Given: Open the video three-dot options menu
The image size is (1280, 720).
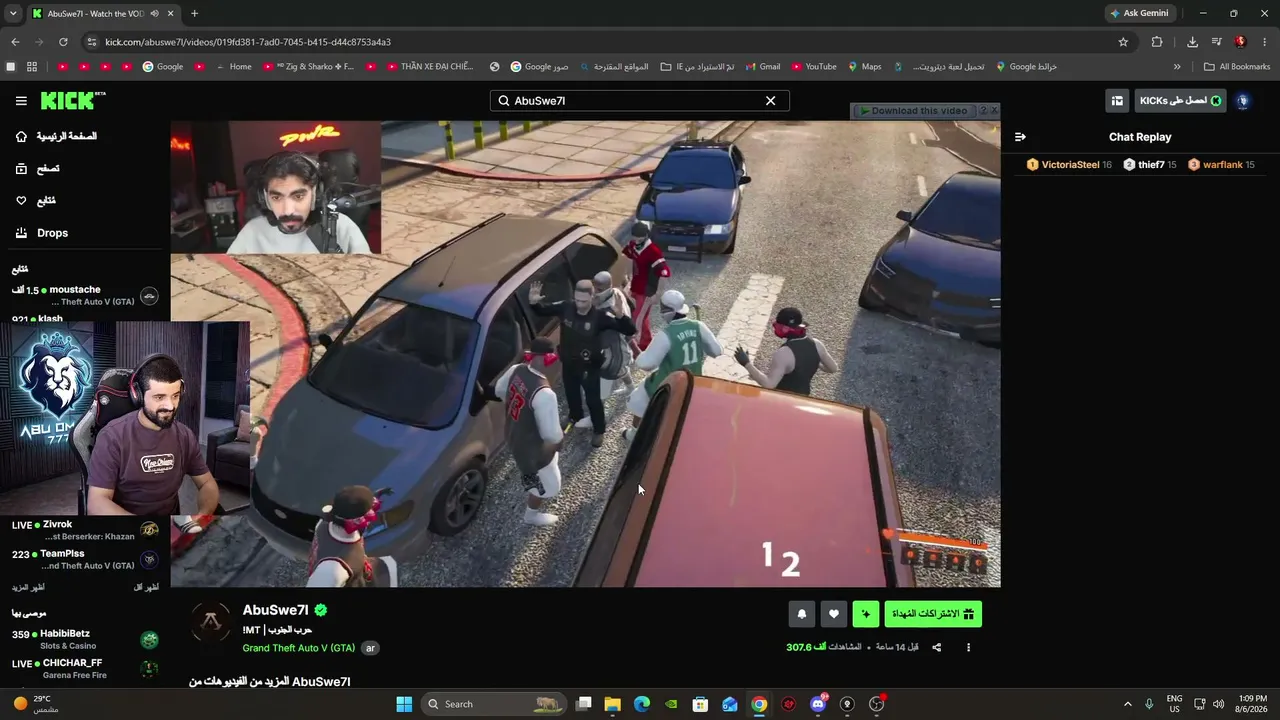Looking at the screenshot, I should (968, 647).
